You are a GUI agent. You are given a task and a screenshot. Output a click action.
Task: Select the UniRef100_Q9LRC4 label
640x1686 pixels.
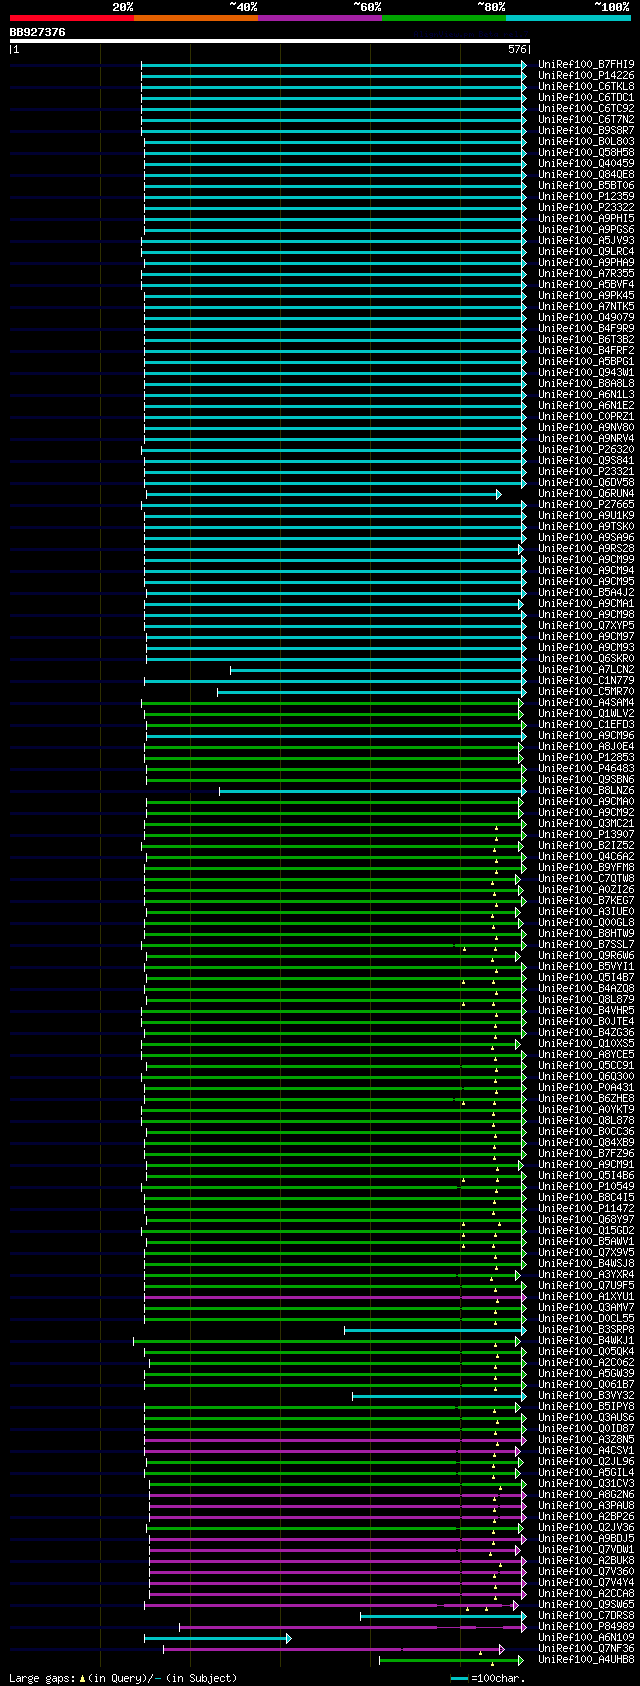pyautogui.click(x=586, y=251)
